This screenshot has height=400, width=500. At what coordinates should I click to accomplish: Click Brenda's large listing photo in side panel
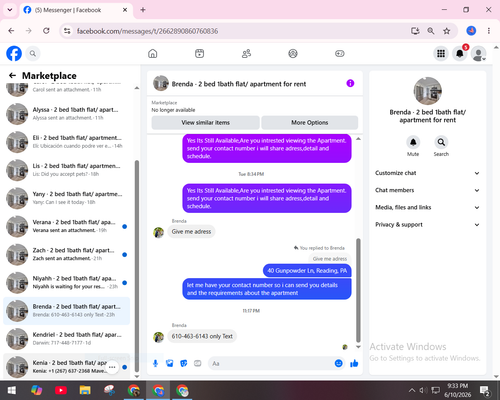[x=428, y=91]
